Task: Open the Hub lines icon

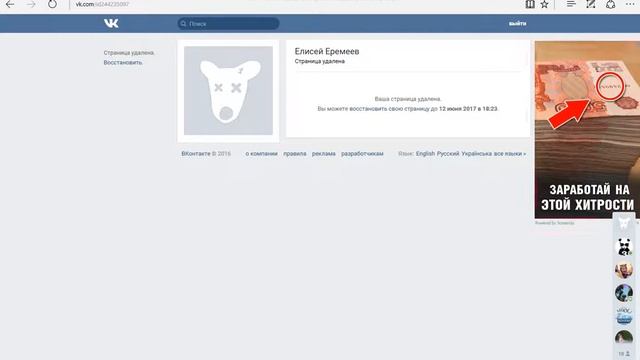Action: point(571,4)
